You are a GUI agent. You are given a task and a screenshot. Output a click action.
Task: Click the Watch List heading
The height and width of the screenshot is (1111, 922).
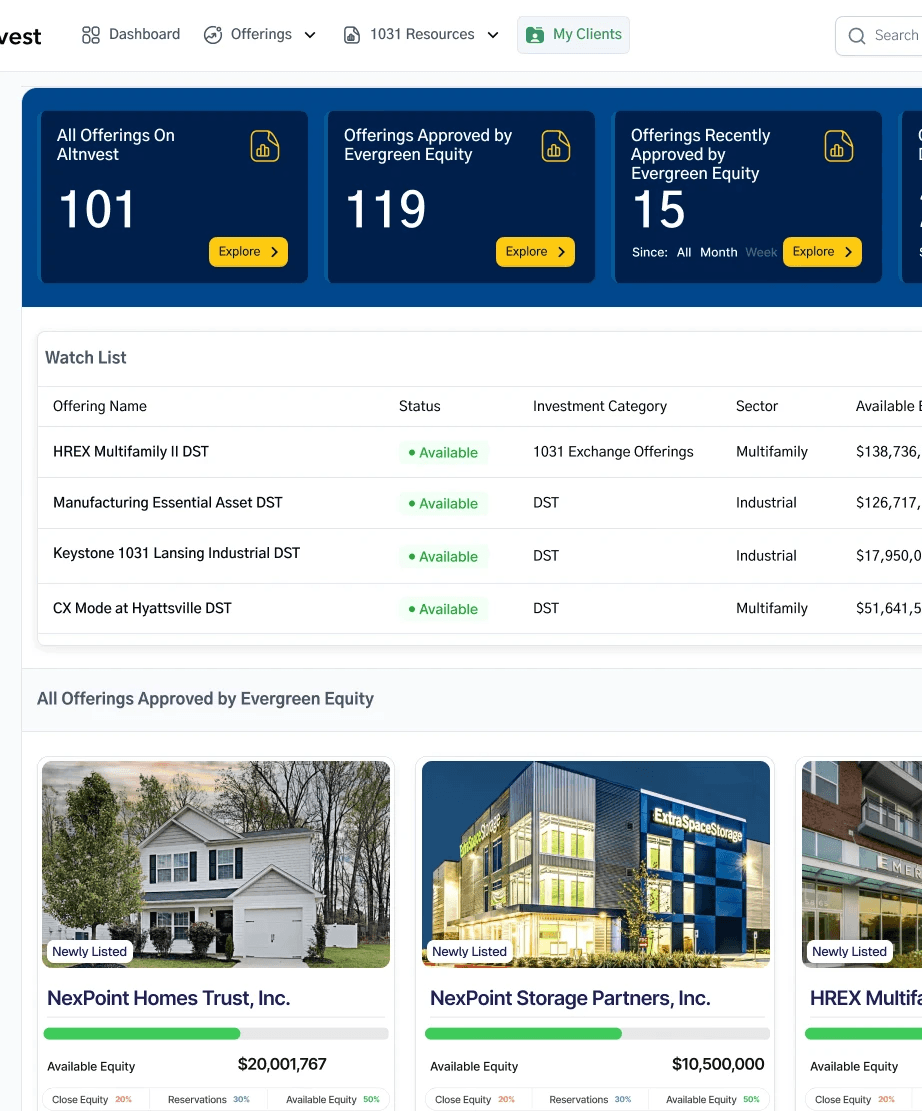[x=86, y=358]
